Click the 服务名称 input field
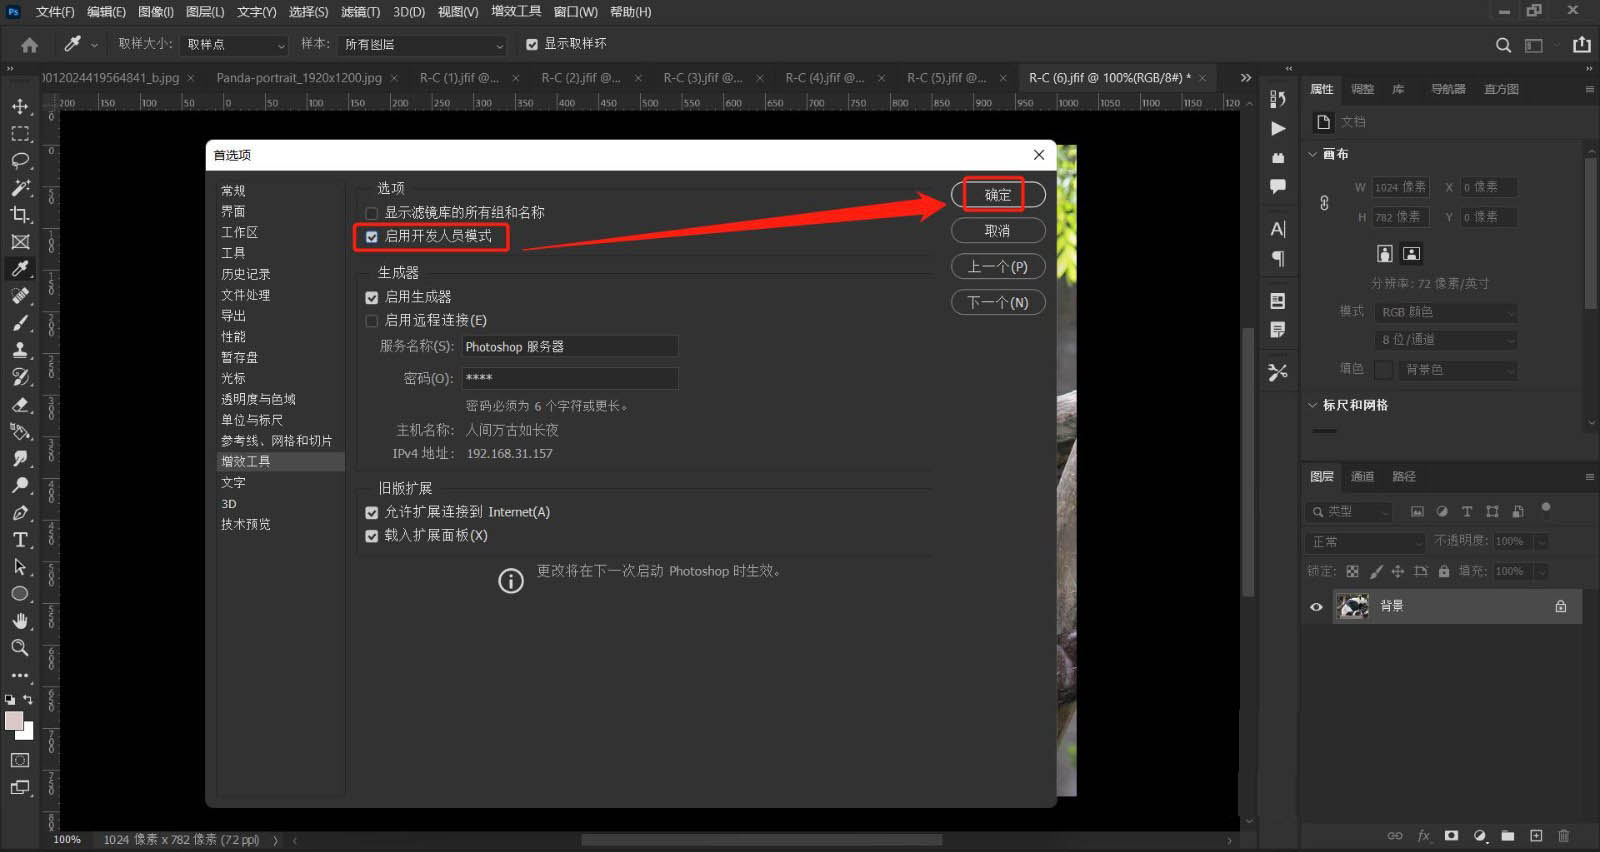 point(570,347)
